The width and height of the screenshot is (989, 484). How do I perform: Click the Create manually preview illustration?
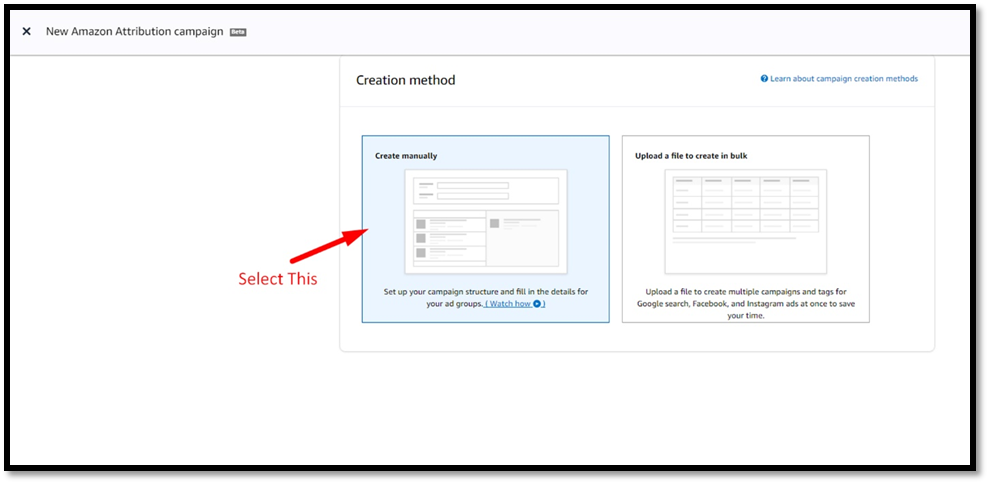486,221
